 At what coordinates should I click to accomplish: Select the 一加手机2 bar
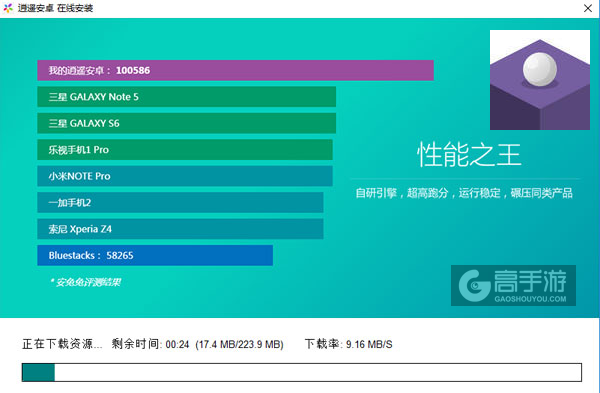tap(180, 202)
